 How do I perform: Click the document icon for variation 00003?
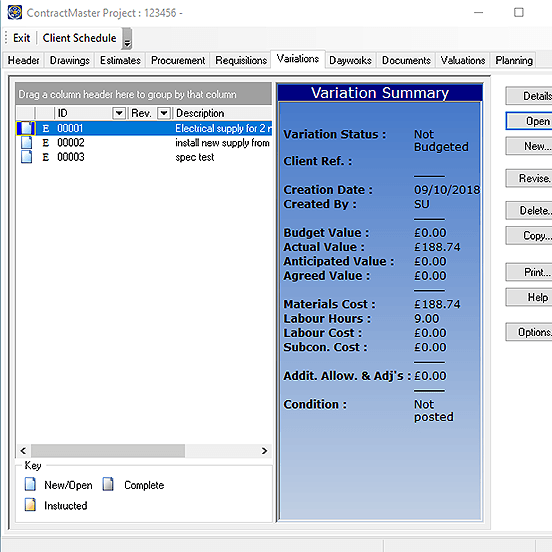click(x=26, y=157)
